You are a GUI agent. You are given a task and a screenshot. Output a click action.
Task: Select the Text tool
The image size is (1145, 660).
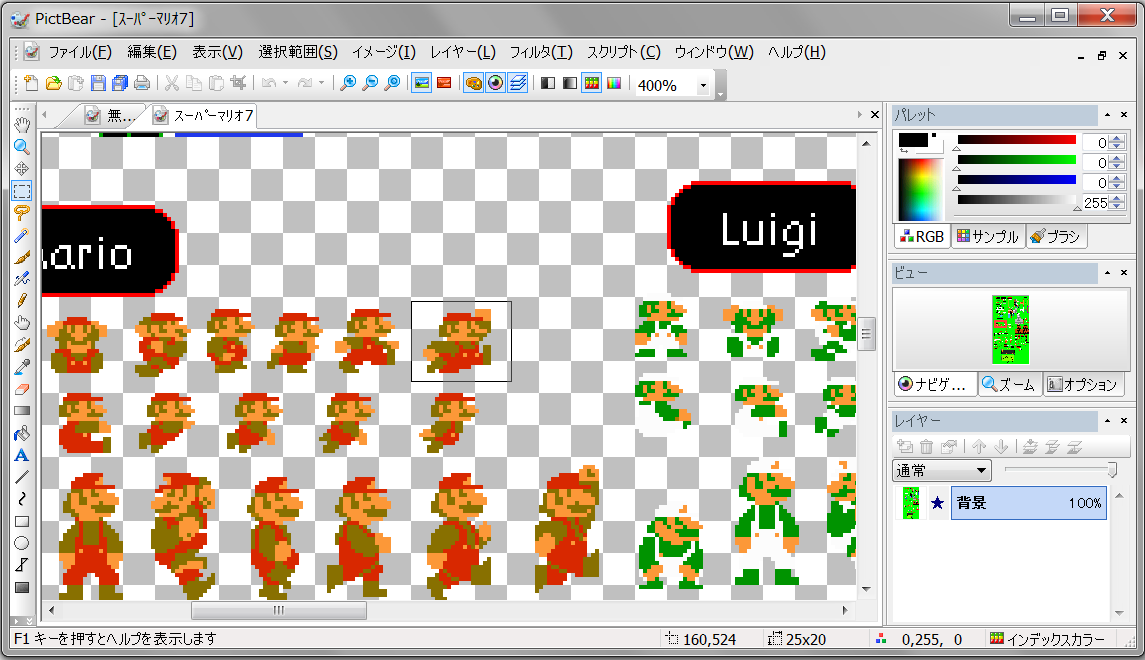click(x=22, y=456)
